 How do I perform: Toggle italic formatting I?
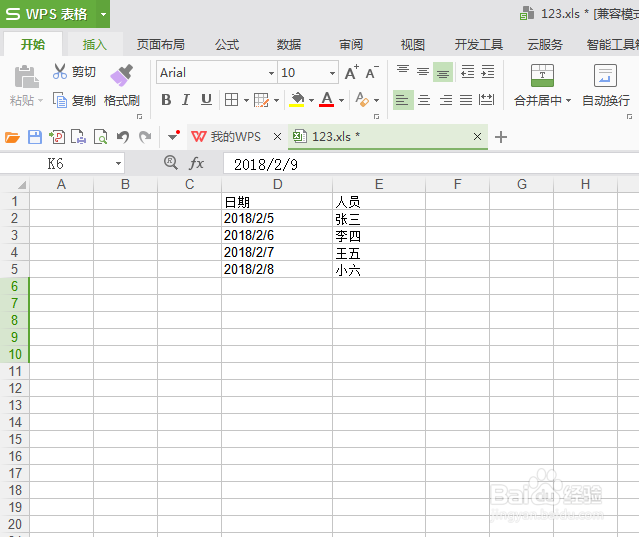(x=186, y=99)
